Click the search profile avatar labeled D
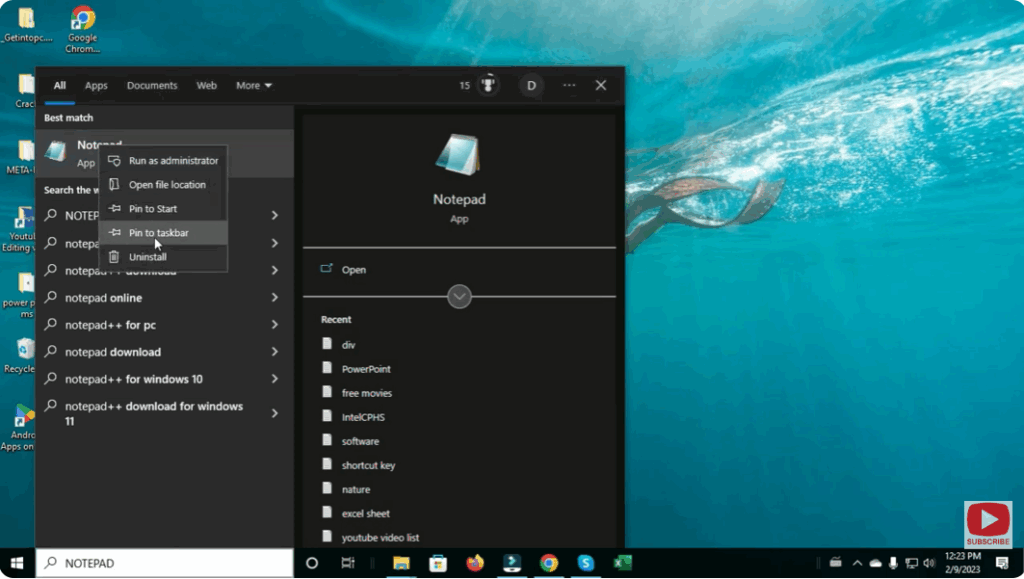This screenshot has height=579, width=1024. coord(531,85)
